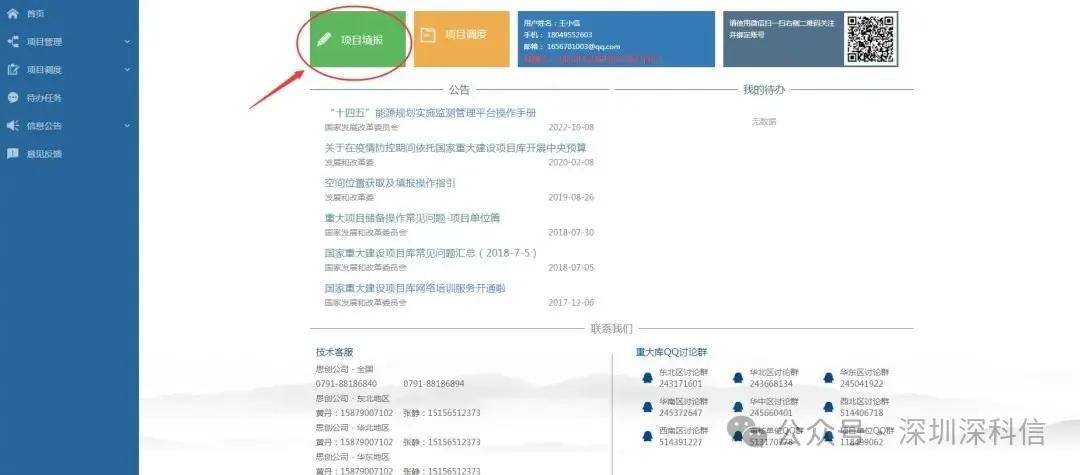Click the 无数据 text under 我的待办
Viewport: 1080px width, 475px height.
(764, 122)
